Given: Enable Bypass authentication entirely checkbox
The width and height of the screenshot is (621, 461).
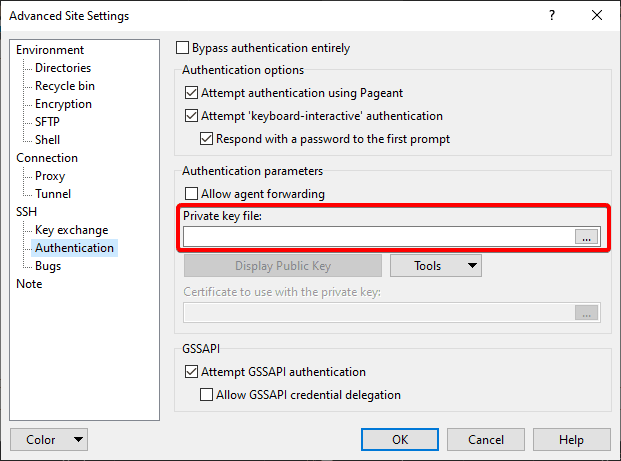Looking at the screenshot, I should pos(183,48).
